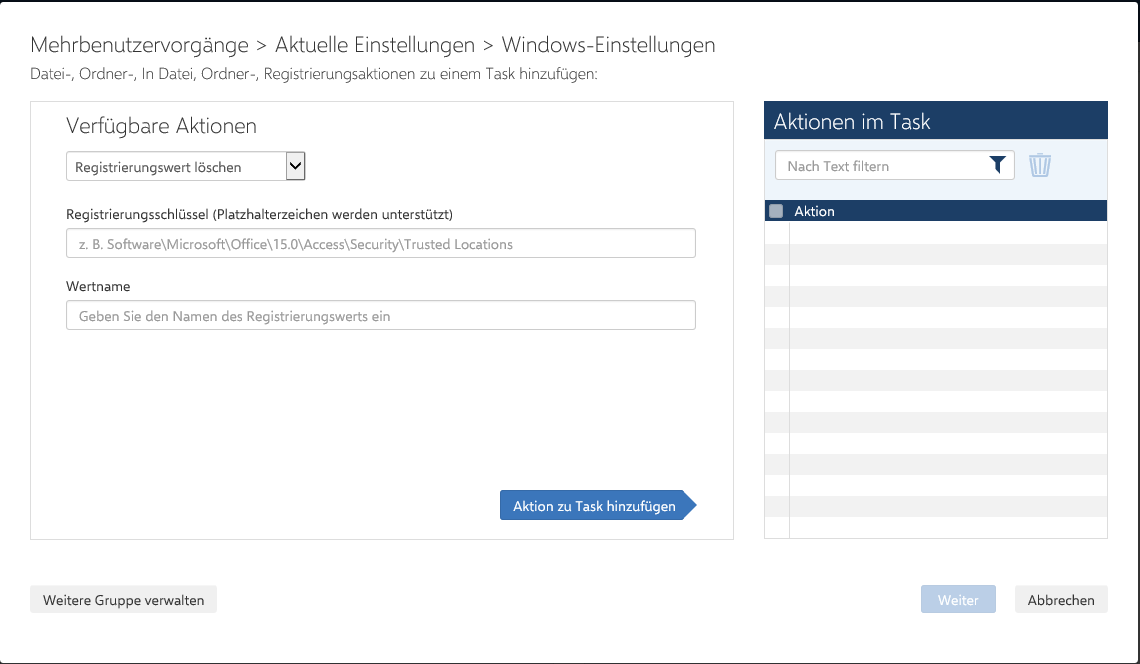Open the Registrierungswert löschen action combo box
Screen dimensions: 1140x664
coord(175,167)
